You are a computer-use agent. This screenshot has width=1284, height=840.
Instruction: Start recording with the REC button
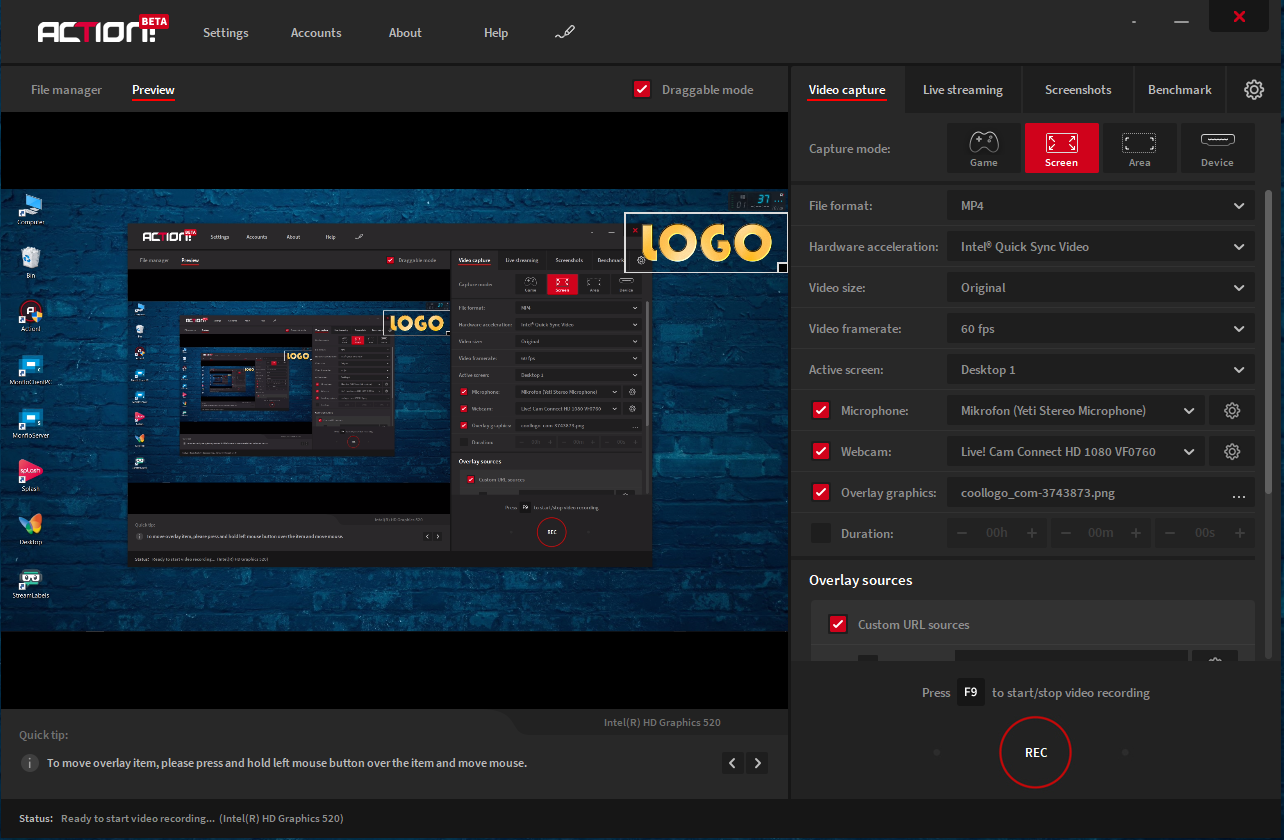click(x=1035, y=752)
